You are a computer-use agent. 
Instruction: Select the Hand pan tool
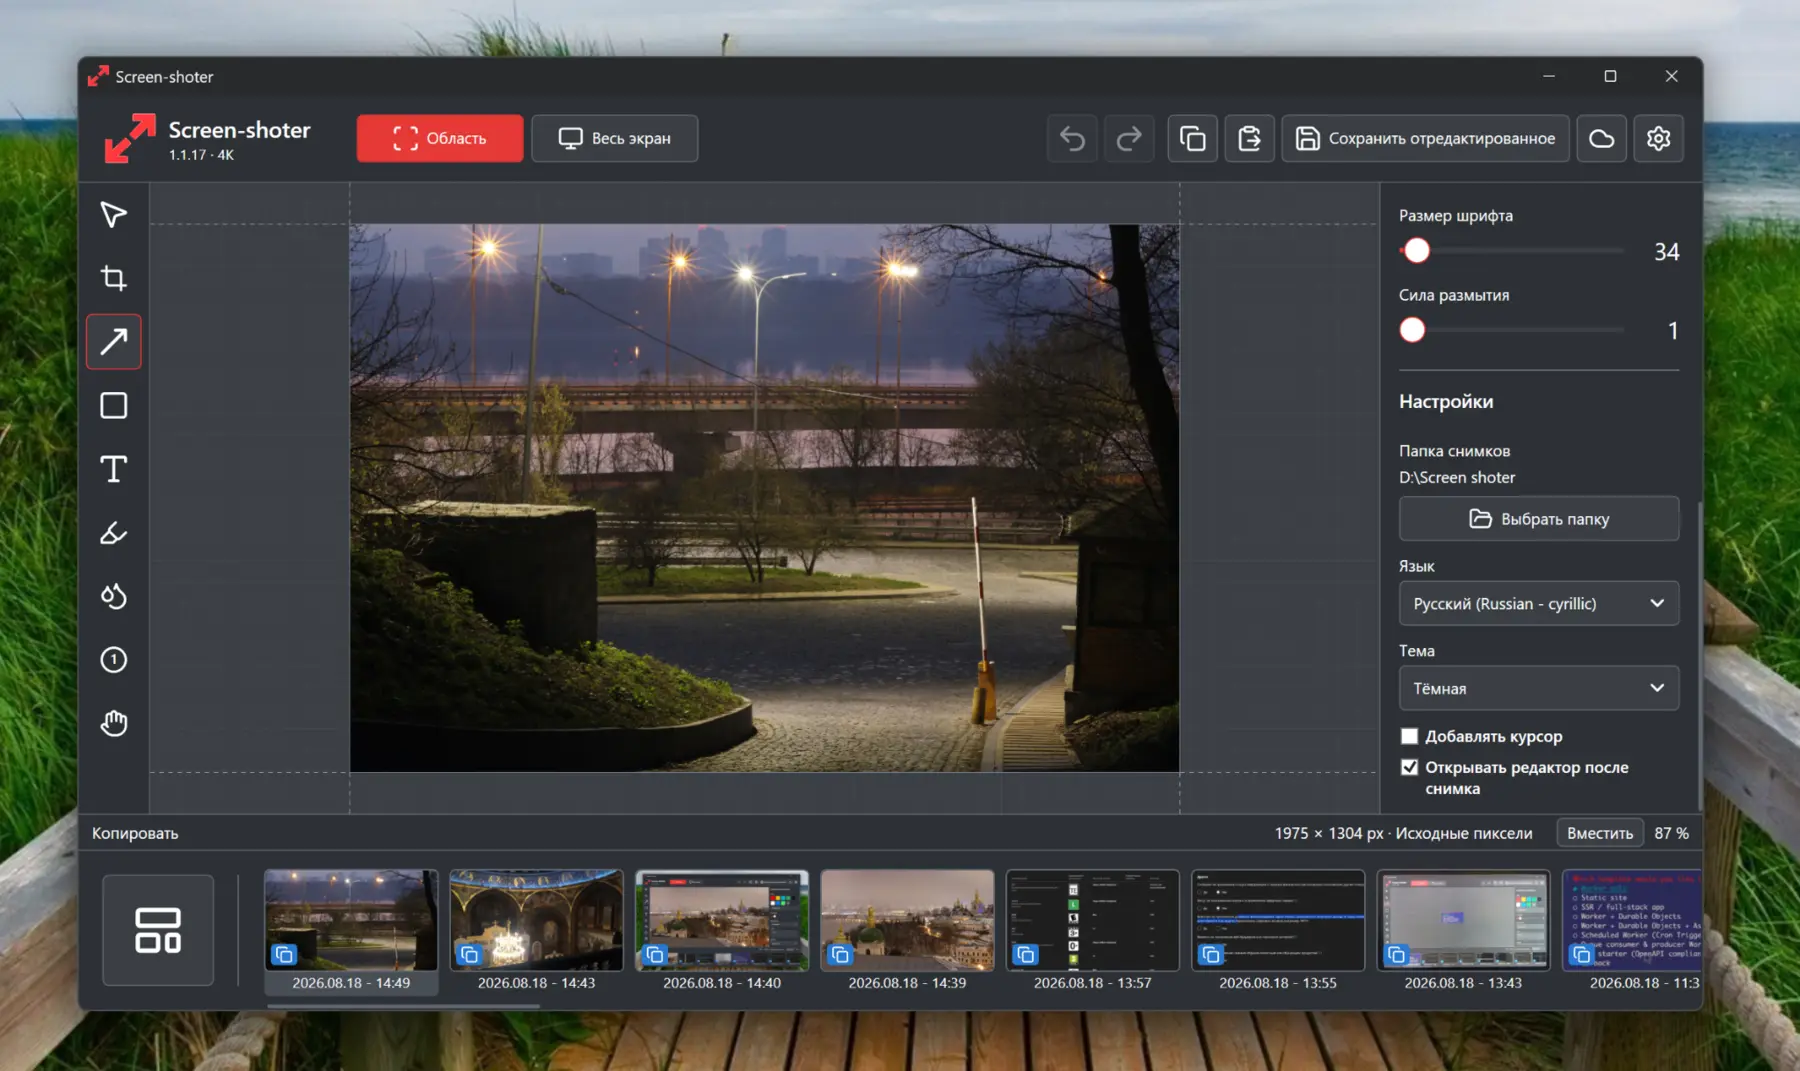pos(113,723)
